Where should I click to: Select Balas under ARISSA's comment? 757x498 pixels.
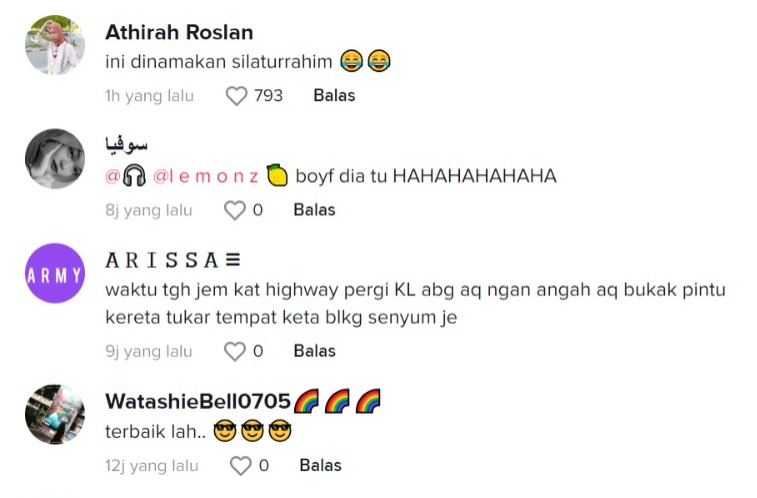tap(314, 351)
